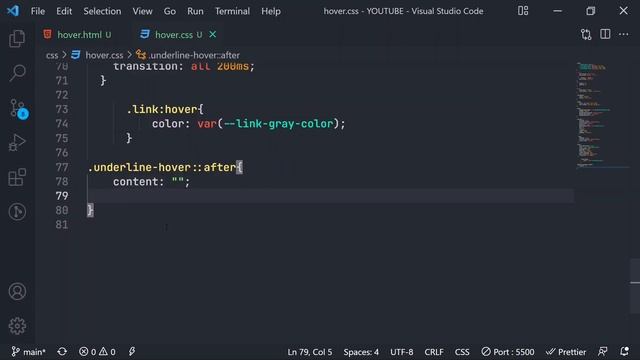Click the vertical scrollbar slider
Viewport: 640px width, 360px height.
635,286
